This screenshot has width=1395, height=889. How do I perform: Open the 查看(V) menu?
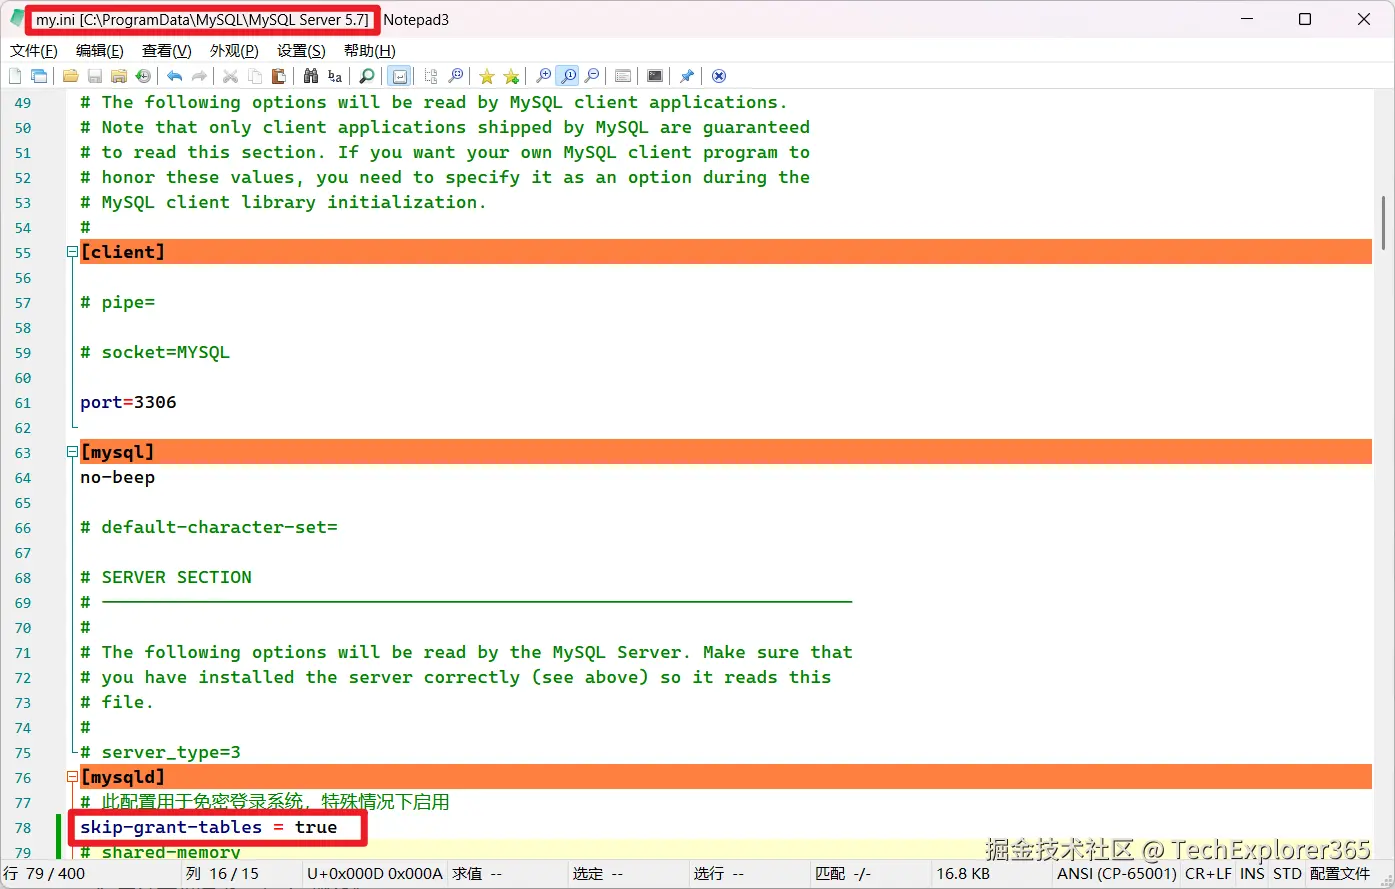click(x=167, y=51)
